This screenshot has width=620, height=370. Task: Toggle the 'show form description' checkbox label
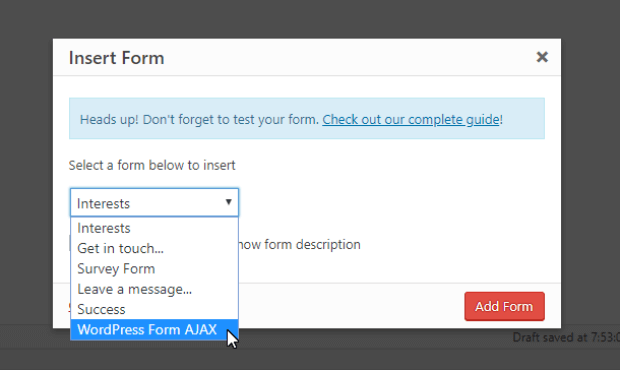click(x=300, y=244)
